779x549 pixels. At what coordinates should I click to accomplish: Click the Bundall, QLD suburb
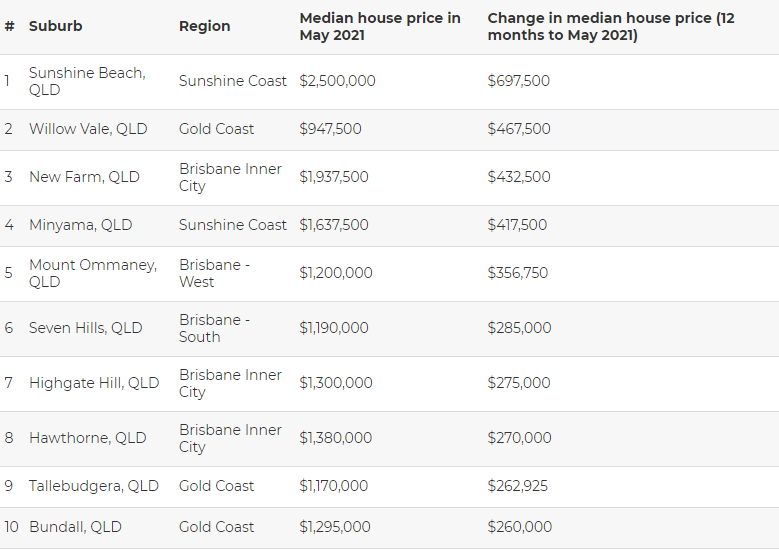pyautogui.click(x=75, y=527)
